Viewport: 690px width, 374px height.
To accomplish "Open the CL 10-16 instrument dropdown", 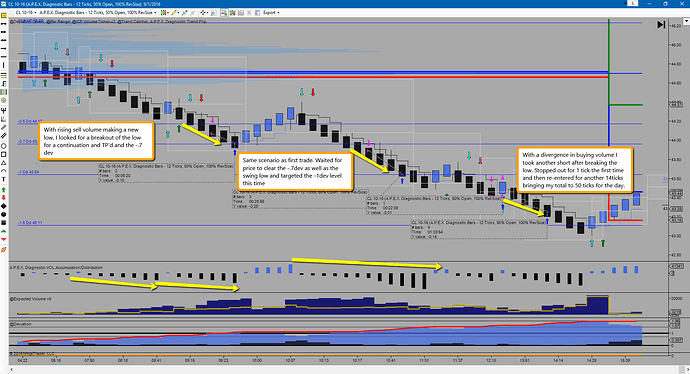I will [25, 13].
